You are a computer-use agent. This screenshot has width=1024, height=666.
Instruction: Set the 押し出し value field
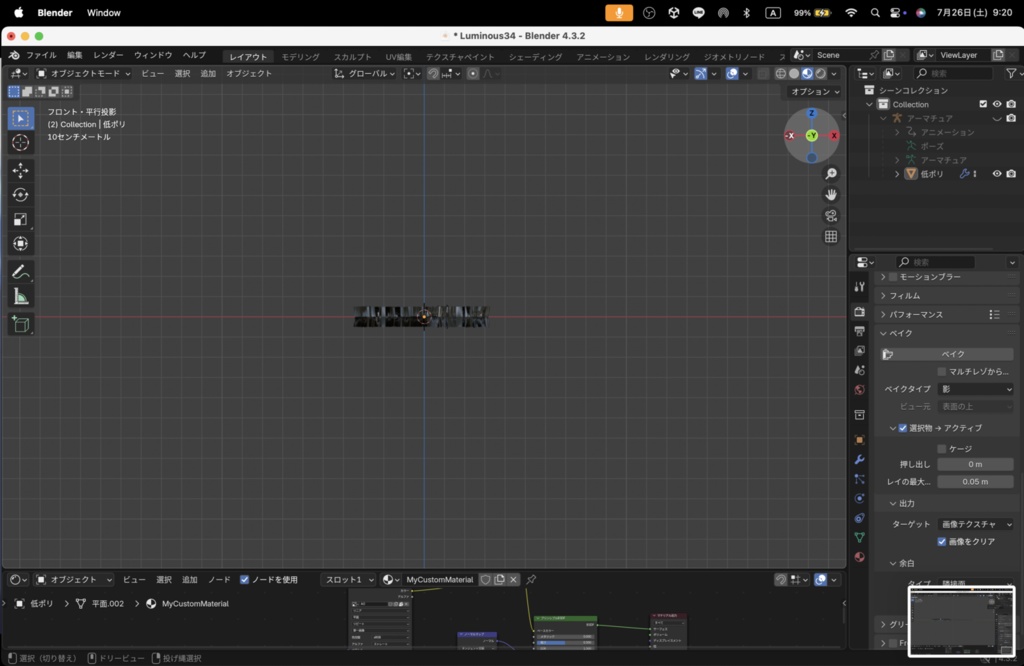[976, 464]
